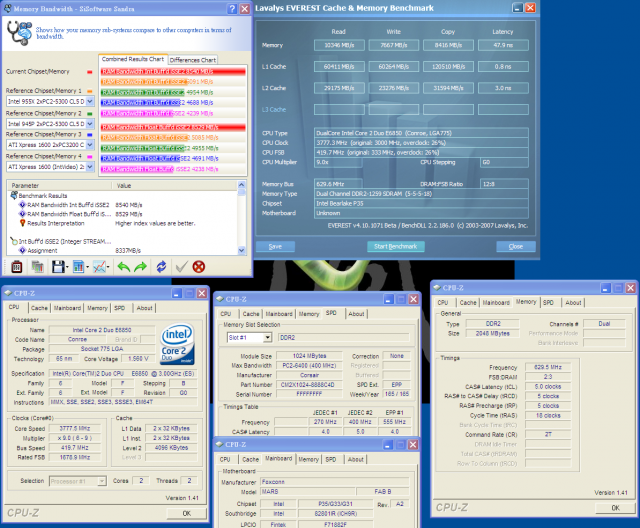Click Save button in EVEREST window
The width and height of the screenshot is (640, 528).
click(275, 246)
